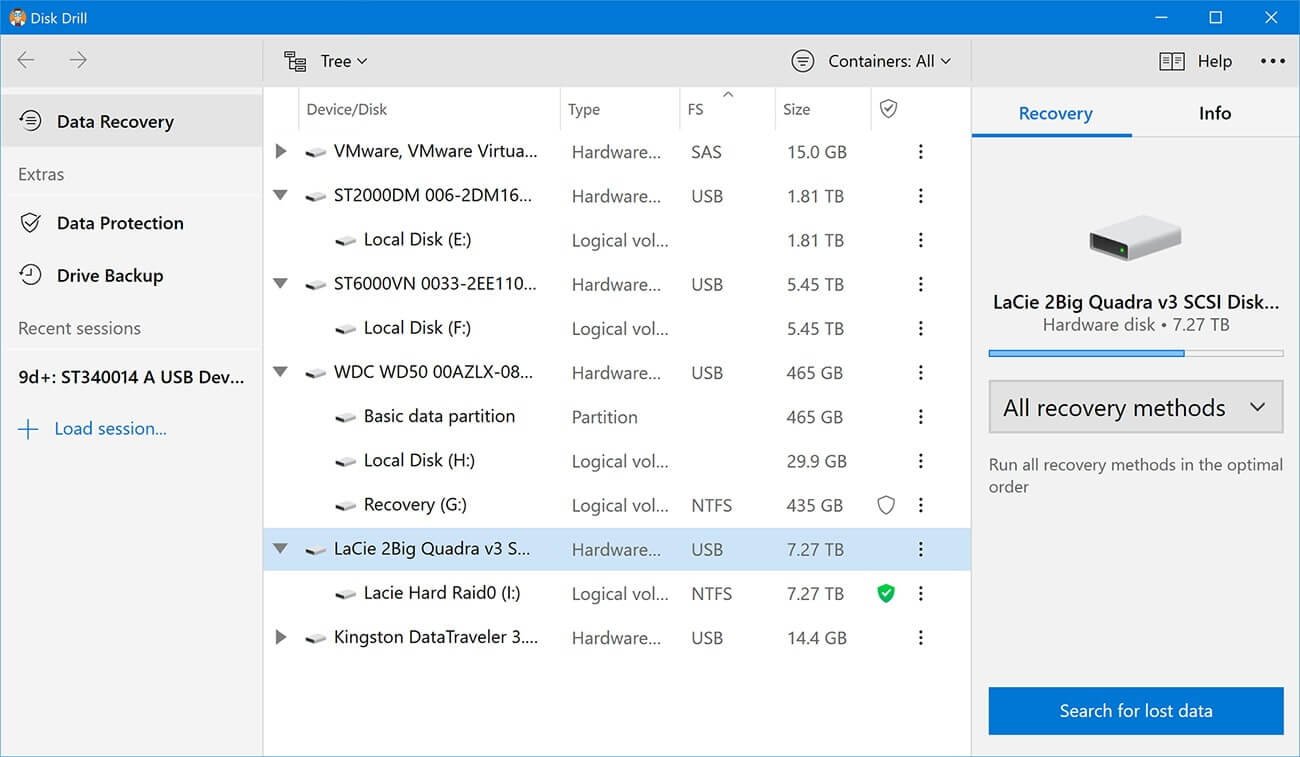
Task: Open the All recovery methods dropdown
Action: coord(1135,407)
